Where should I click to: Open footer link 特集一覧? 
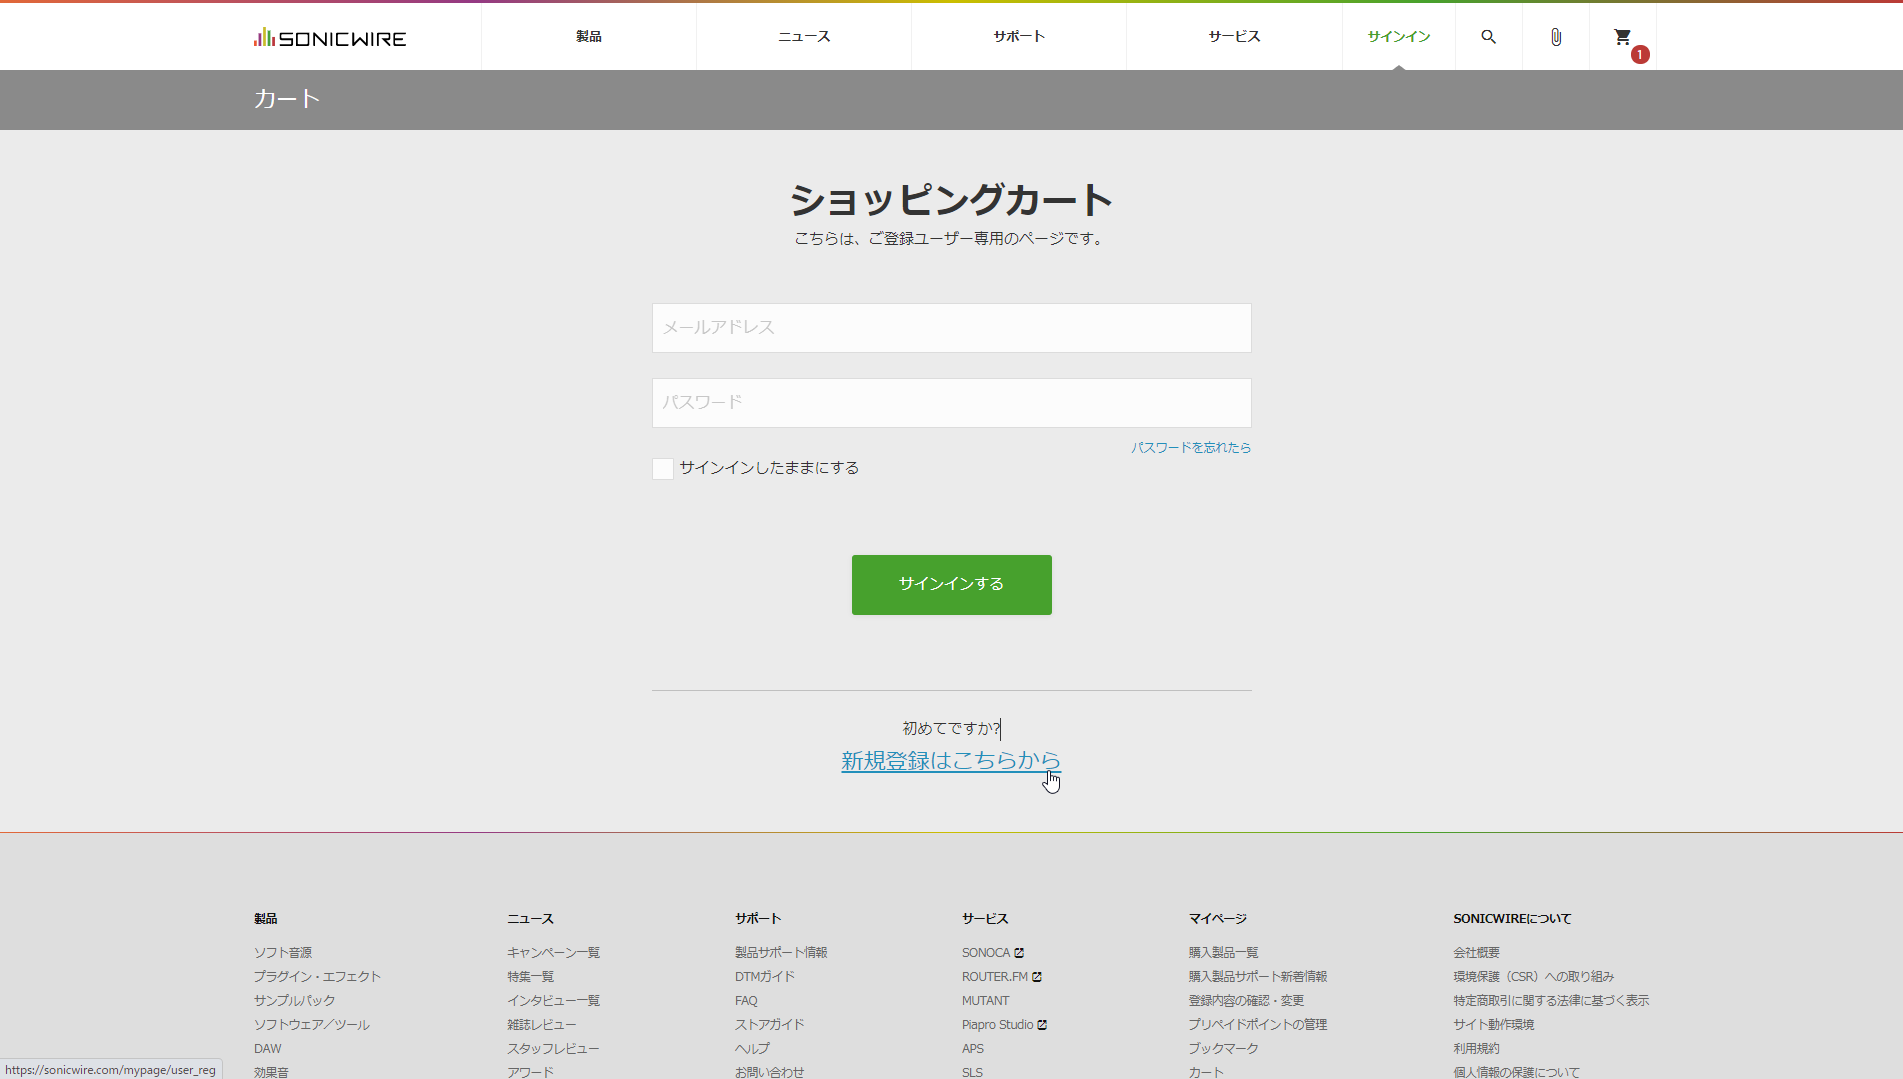[530, 977]
